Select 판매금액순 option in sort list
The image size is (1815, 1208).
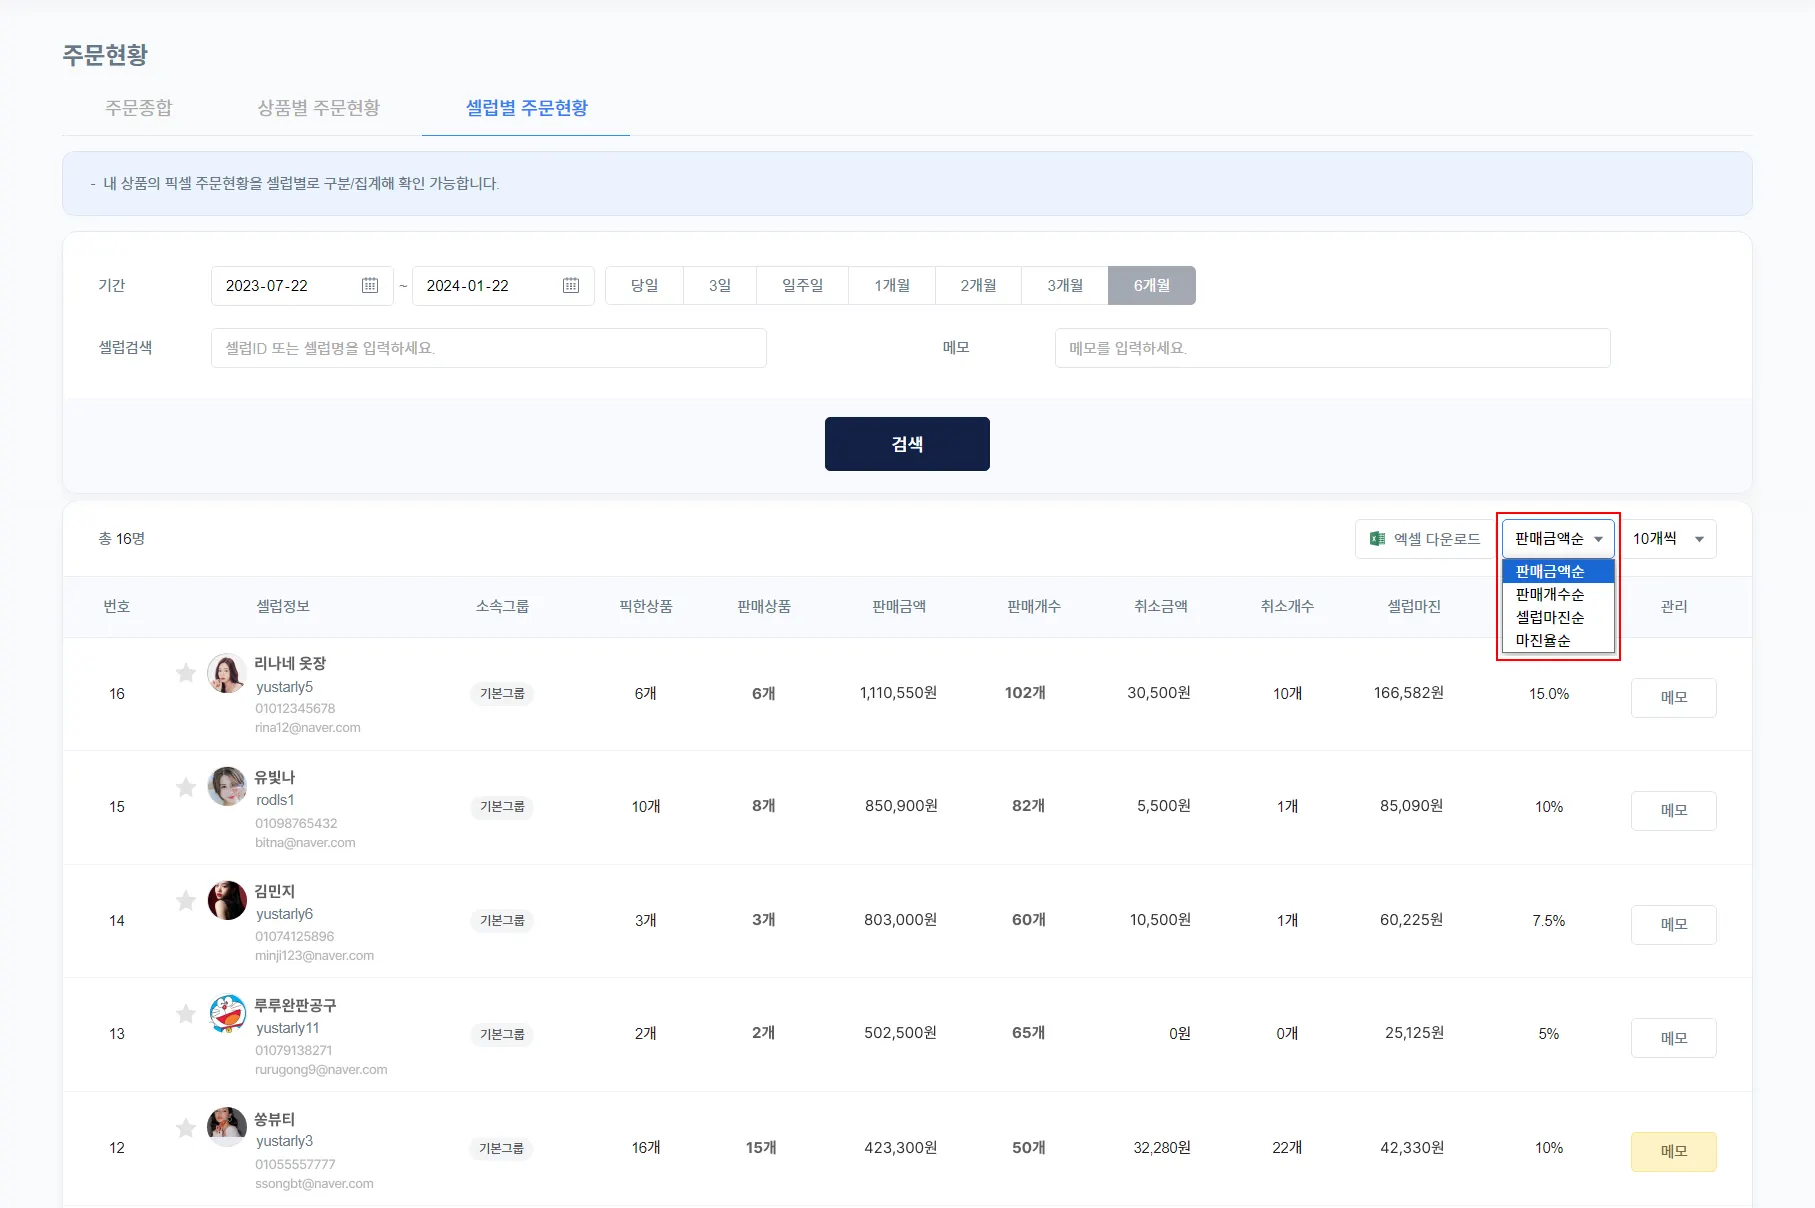coord(1558,571)
